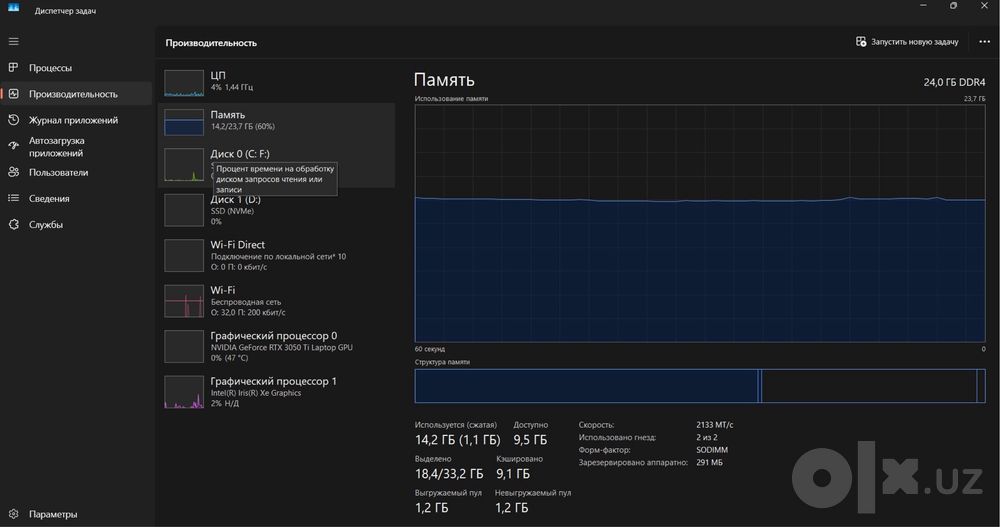This screenshot has width=1000, height=527.
Task: Select Диск 0 (C: F:) graph thumbnail
Action: (x=184, y=165)
